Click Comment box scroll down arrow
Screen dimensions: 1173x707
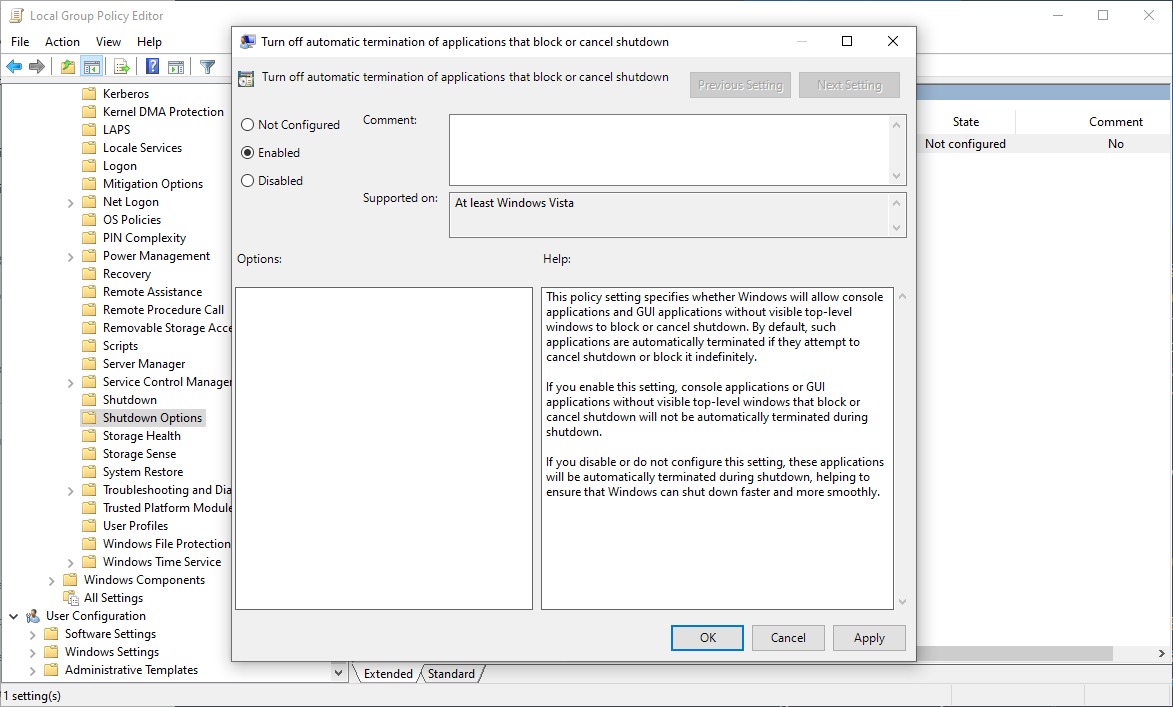tap(896, 177)
